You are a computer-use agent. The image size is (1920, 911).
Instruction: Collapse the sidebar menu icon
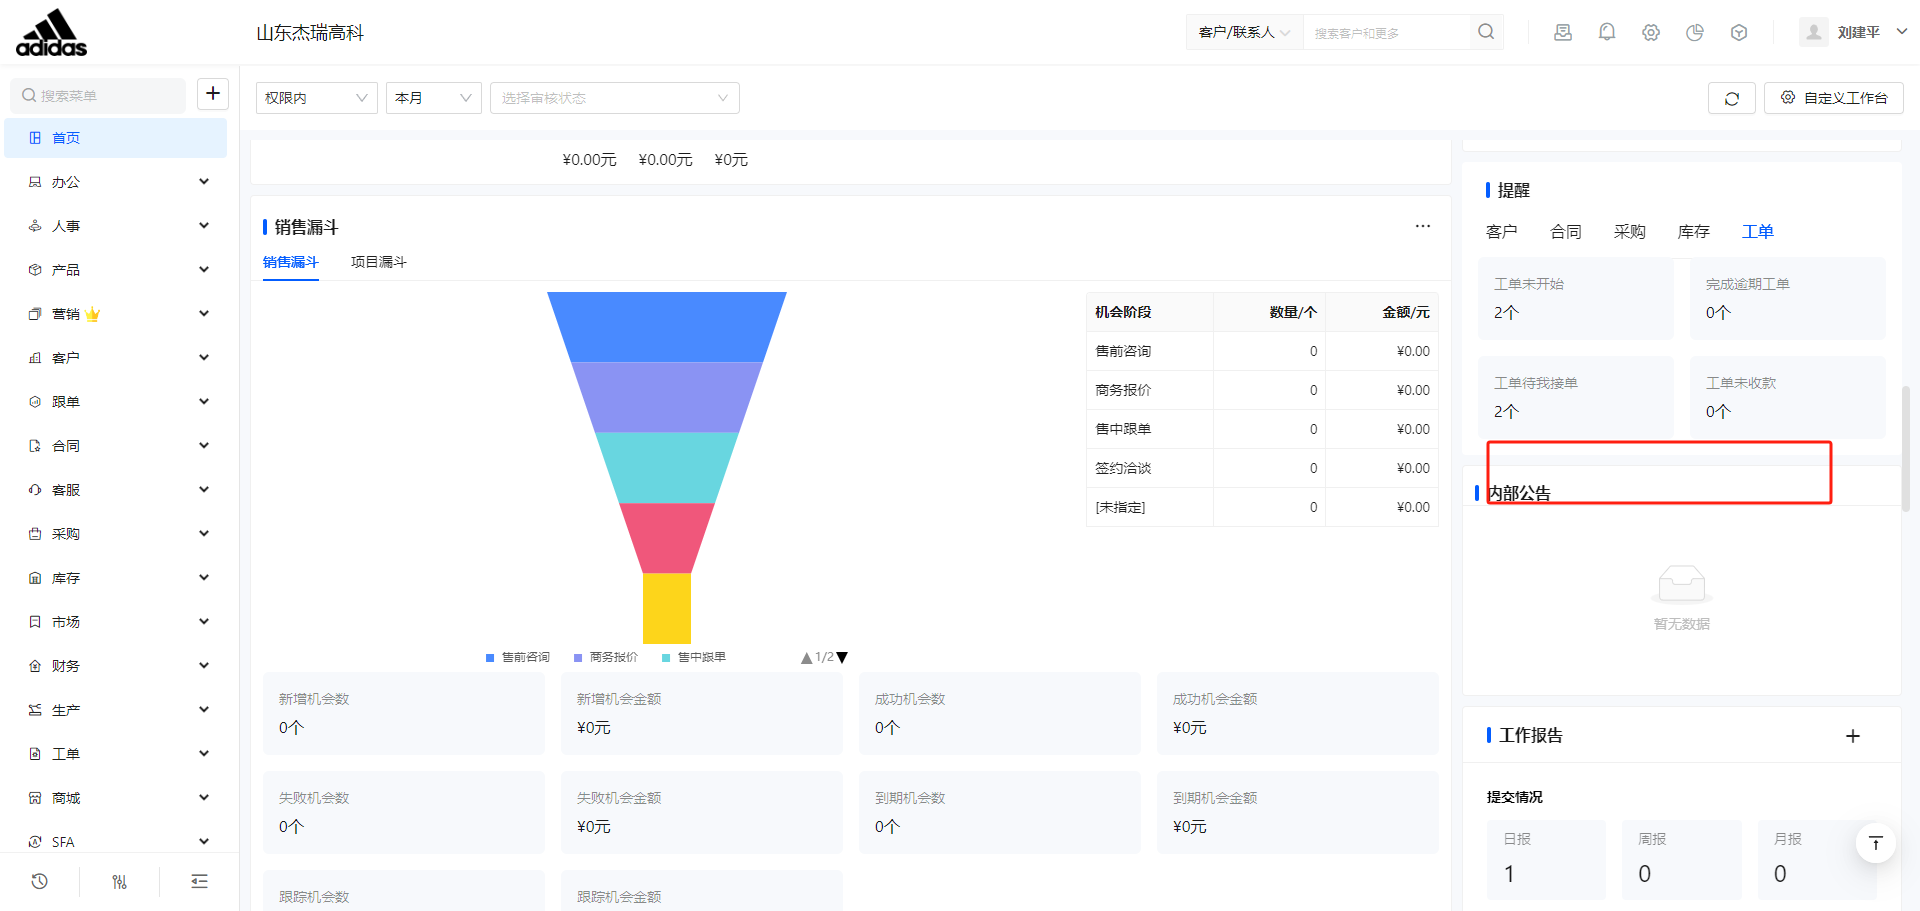click(x=200, y=881)
